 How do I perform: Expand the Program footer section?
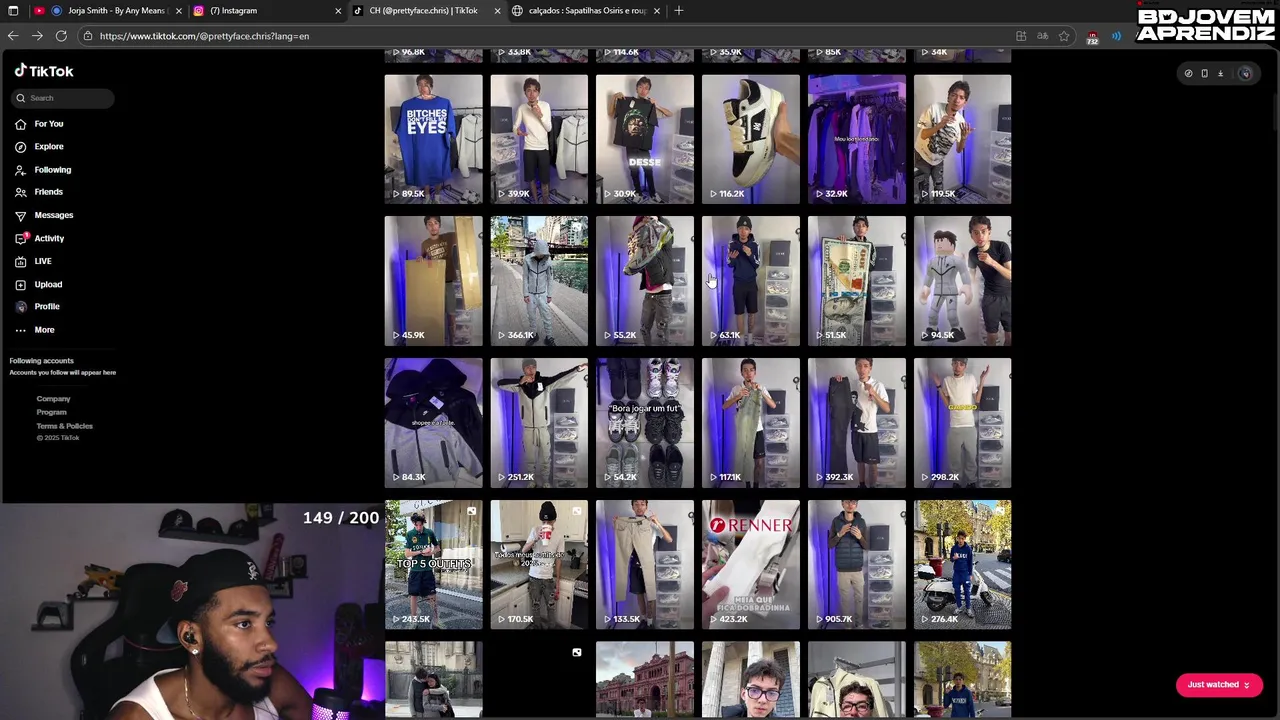click(x=51, y=412)
